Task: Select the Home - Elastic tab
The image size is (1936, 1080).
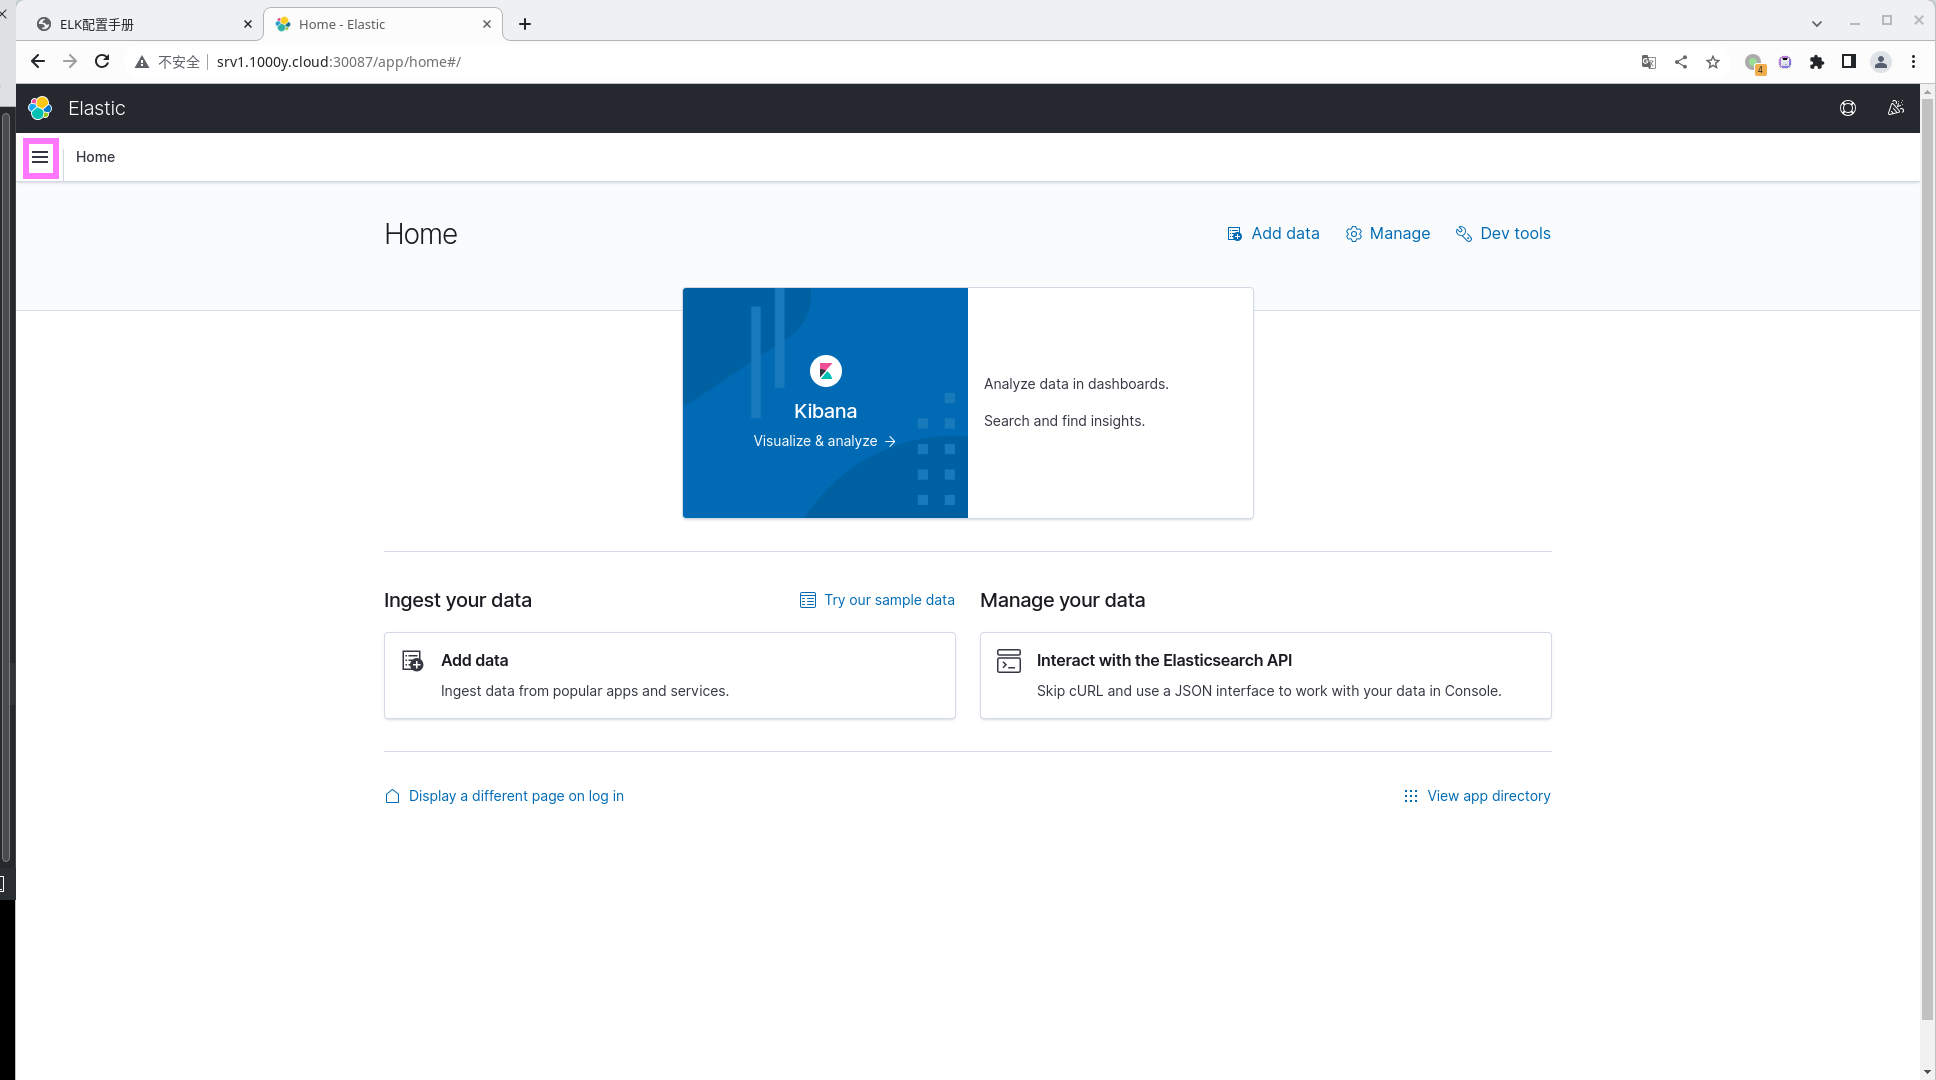Action: coord(383,24)
